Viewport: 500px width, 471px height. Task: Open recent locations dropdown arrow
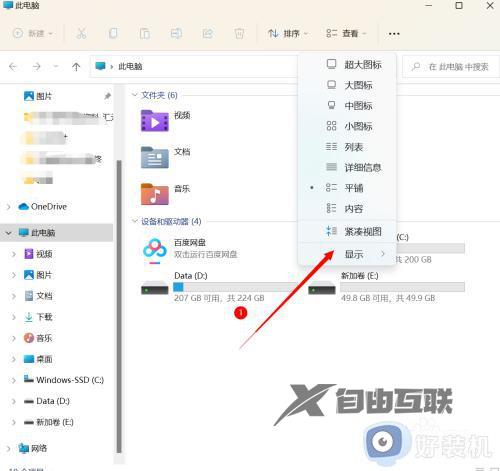click(x=56, y=66)
